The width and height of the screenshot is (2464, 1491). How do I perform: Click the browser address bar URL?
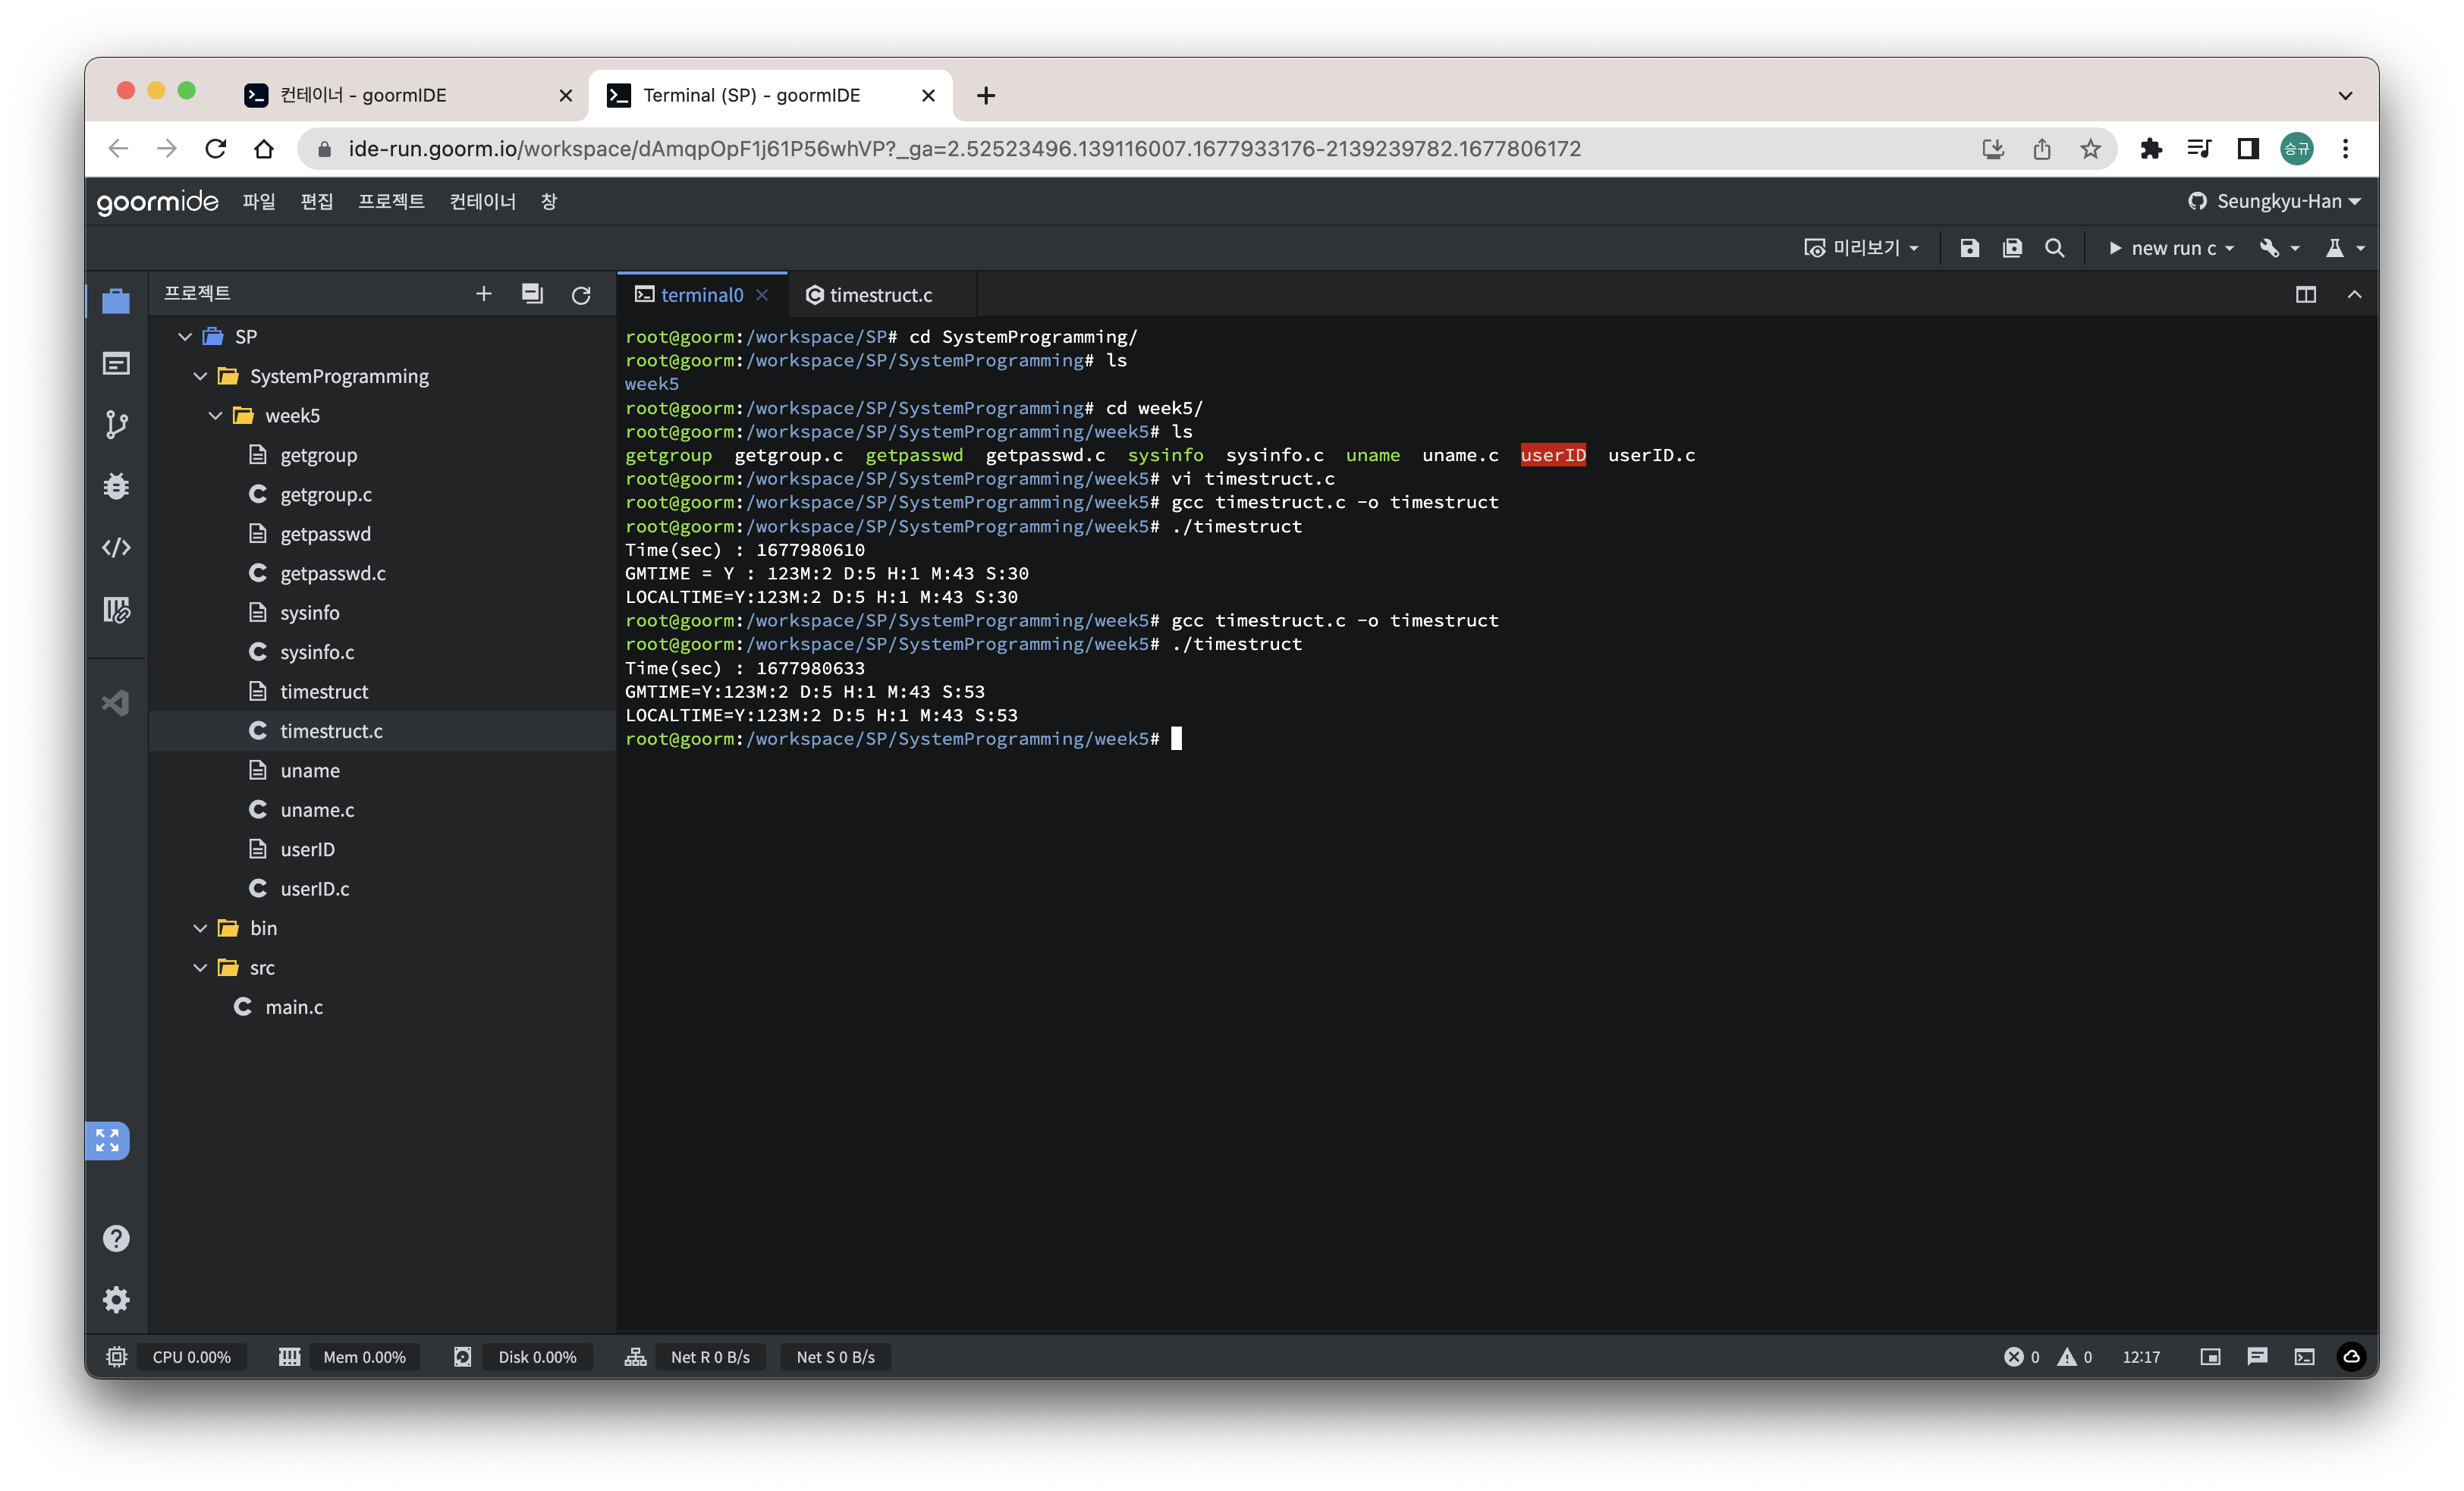pyautogui.click(x=964, y=149)
